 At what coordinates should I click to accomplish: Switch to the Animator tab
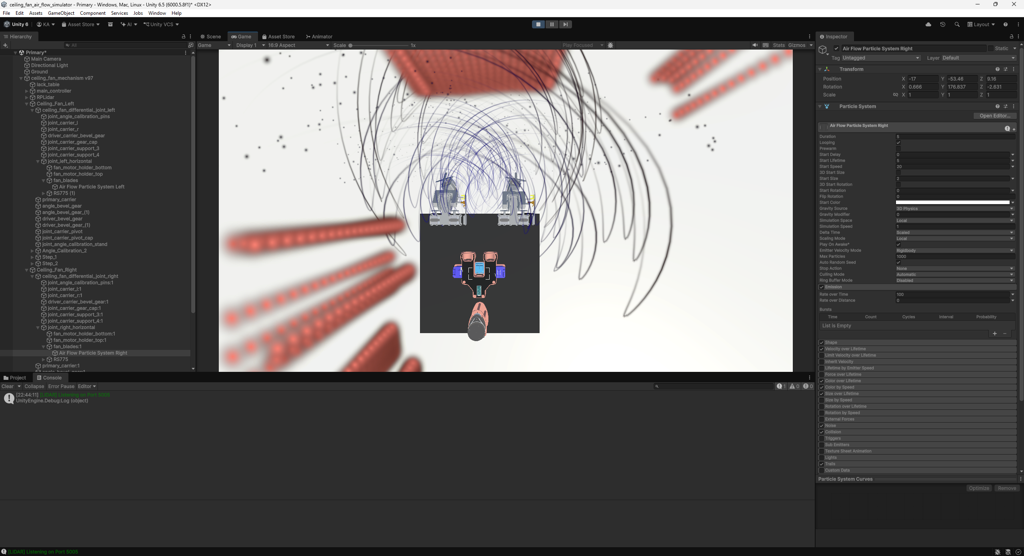click(x=319, y=37)
